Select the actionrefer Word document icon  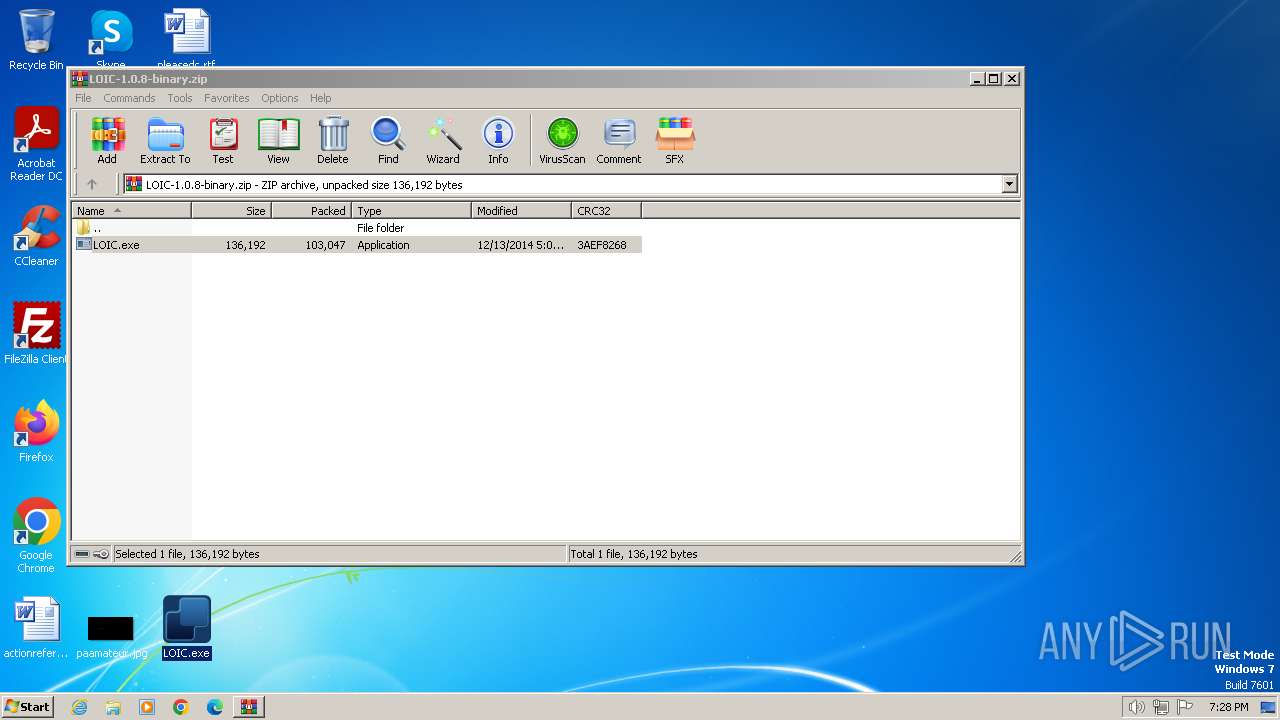tap(36, 628)
